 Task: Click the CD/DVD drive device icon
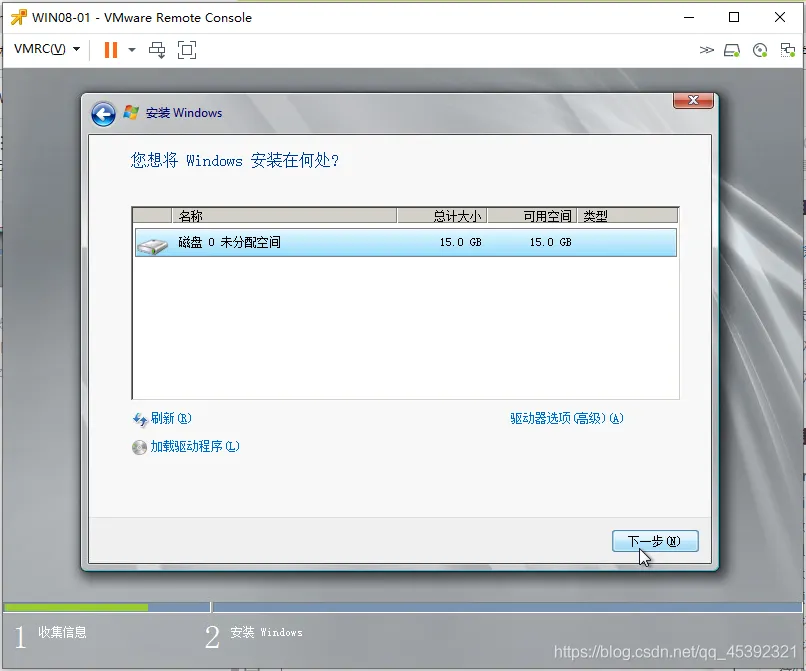pos(760,50)
